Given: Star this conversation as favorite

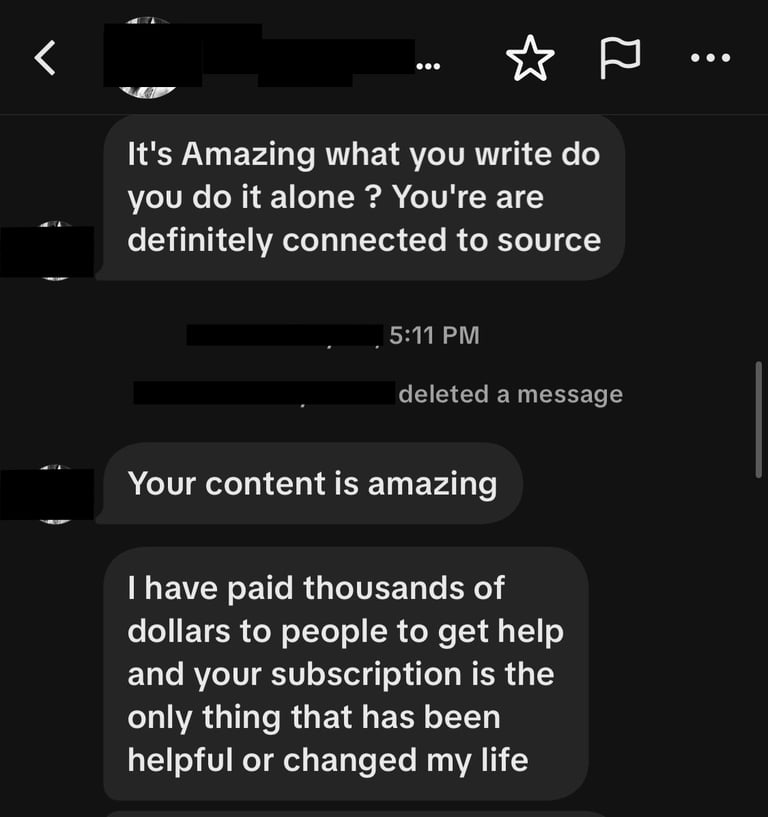Looking at the screenshot, I should coord(530,58).
